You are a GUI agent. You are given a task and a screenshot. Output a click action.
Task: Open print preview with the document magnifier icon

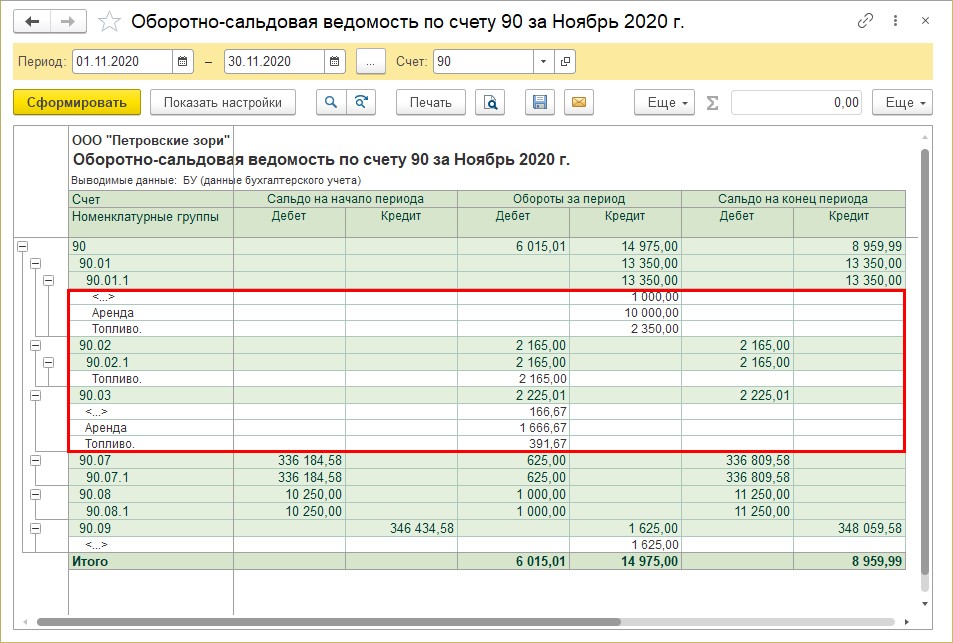point(491,102)
